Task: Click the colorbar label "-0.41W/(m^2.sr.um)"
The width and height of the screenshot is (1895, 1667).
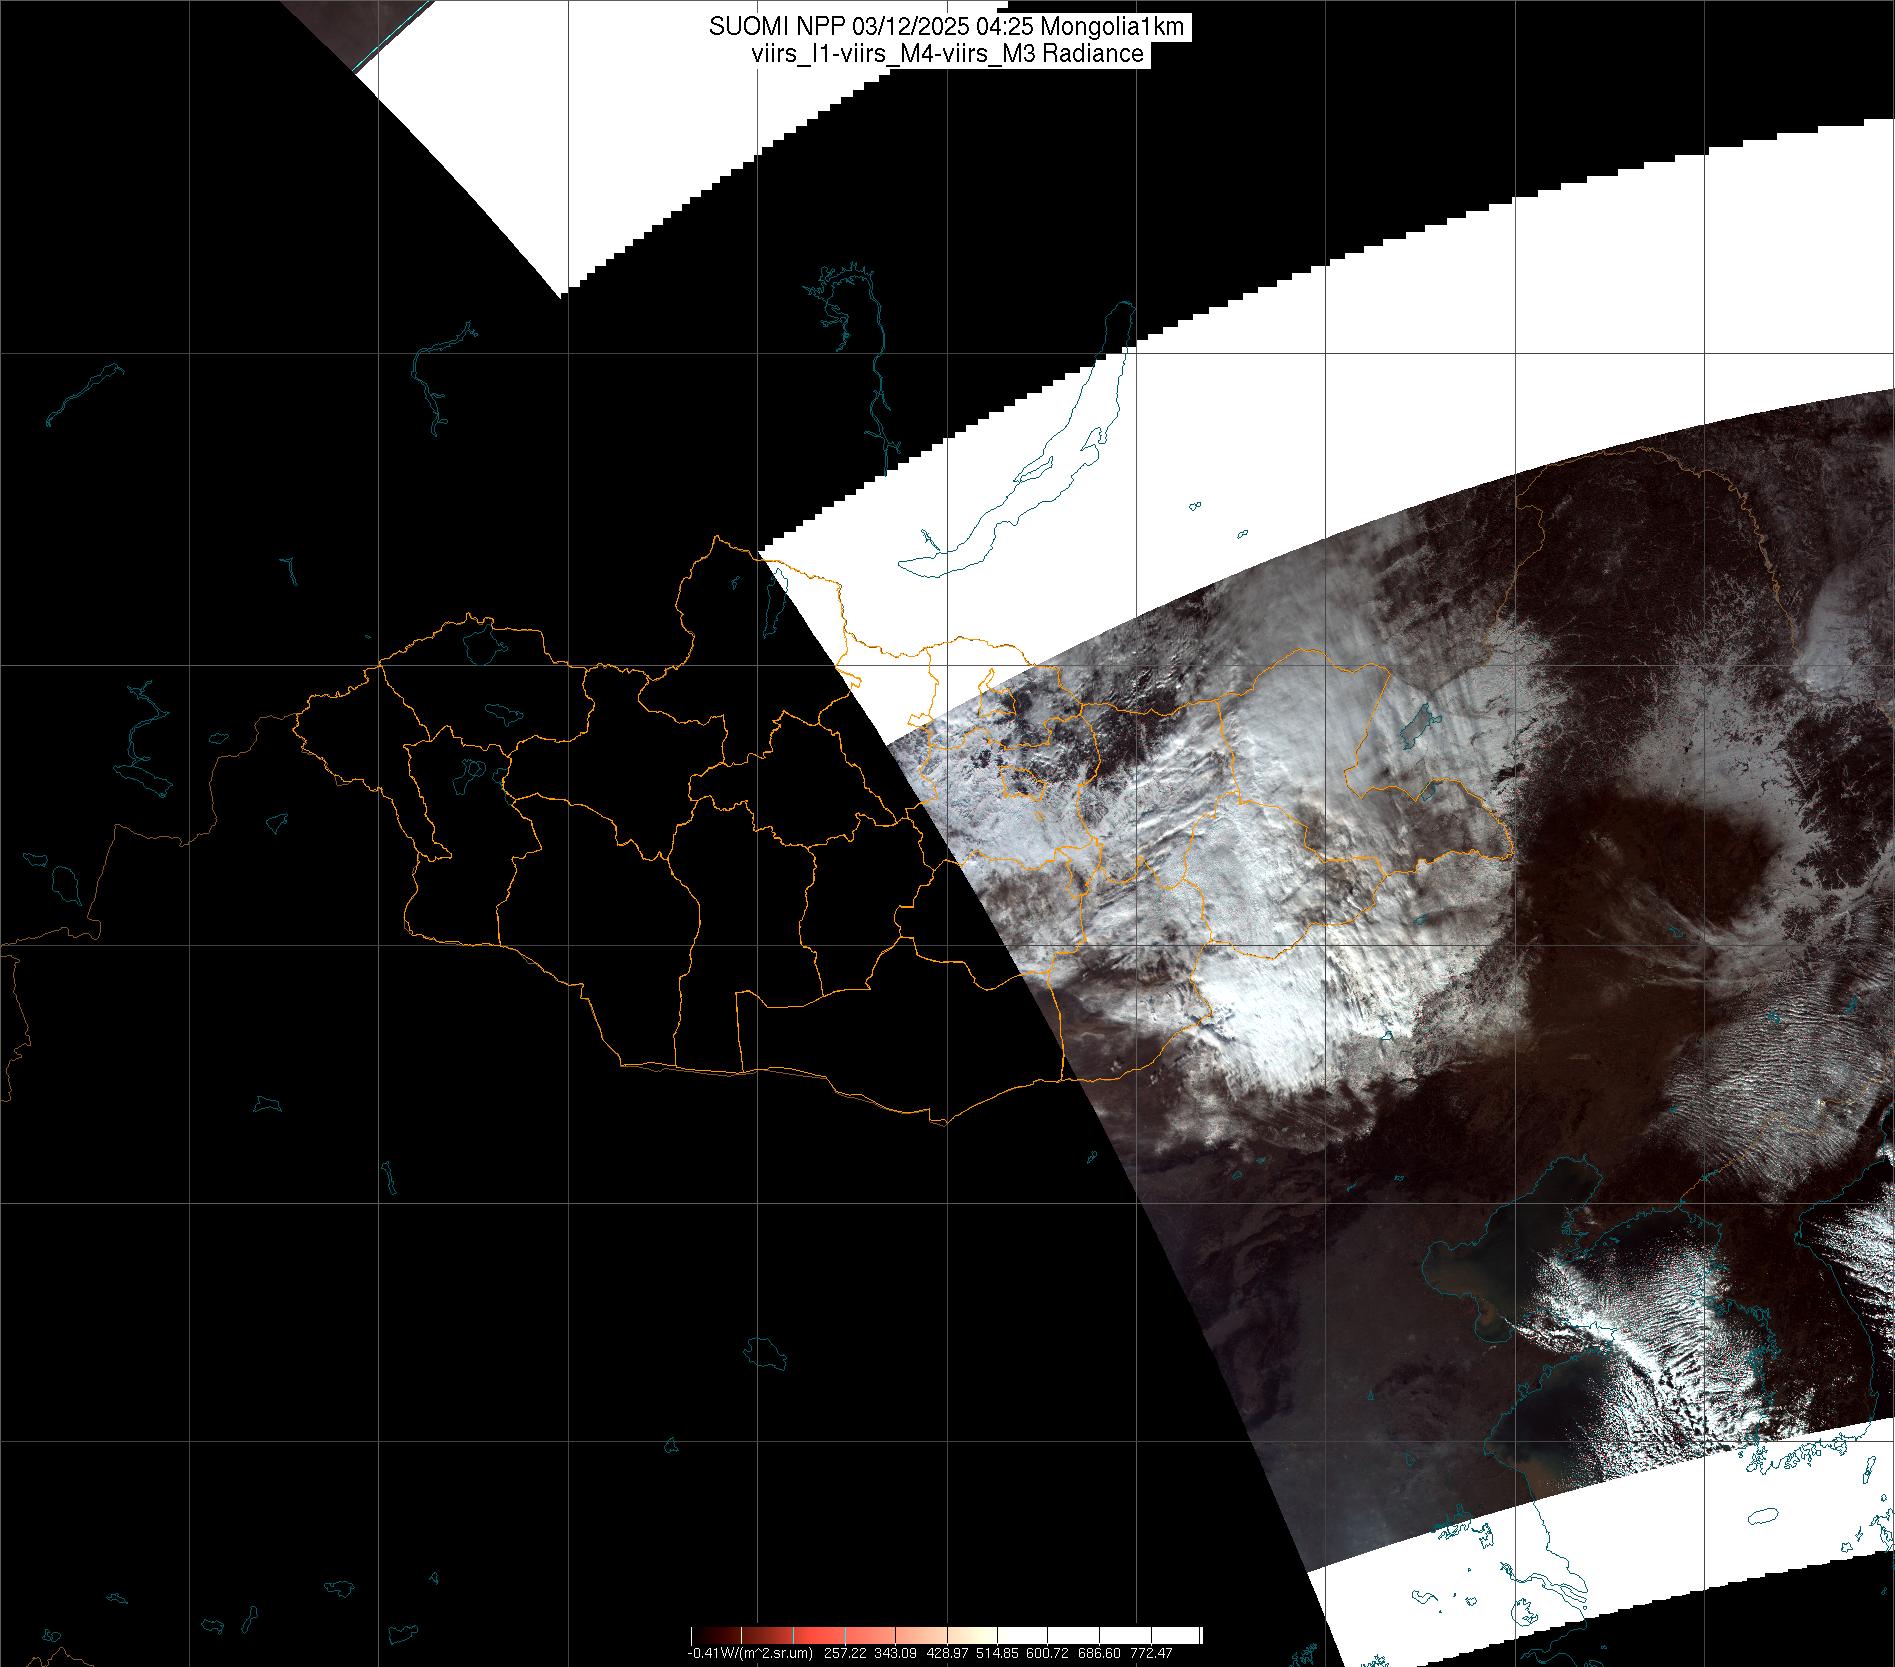Action: pos(749,1653)
